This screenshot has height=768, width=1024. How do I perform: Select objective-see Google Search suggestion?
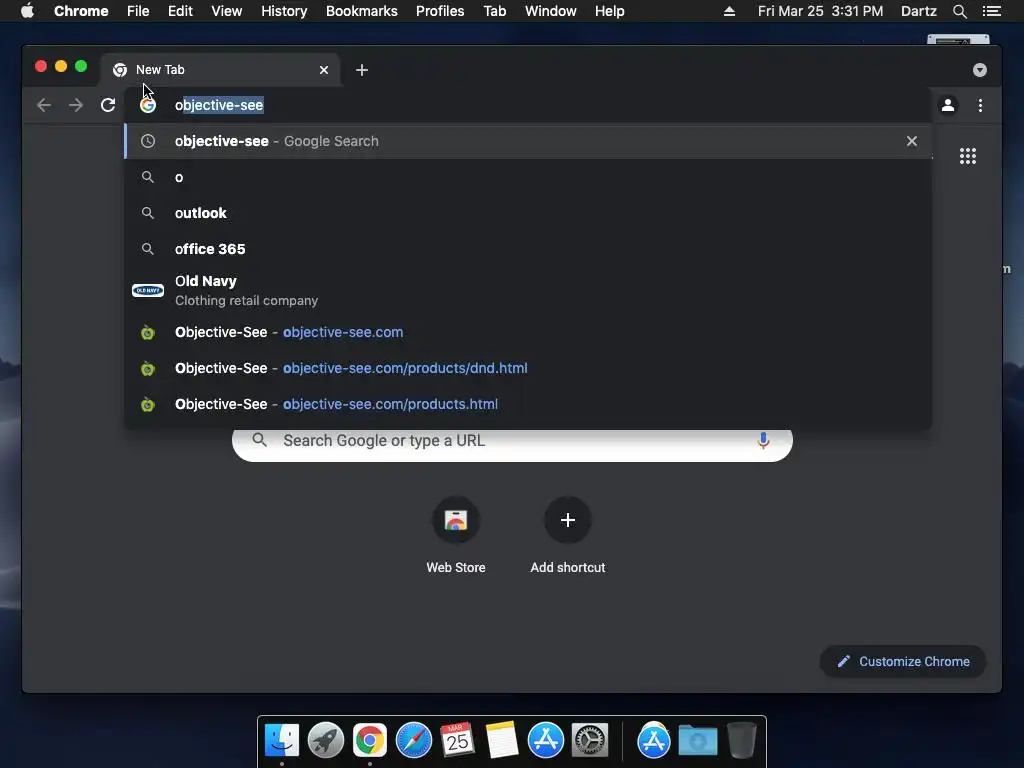point(528,141)
